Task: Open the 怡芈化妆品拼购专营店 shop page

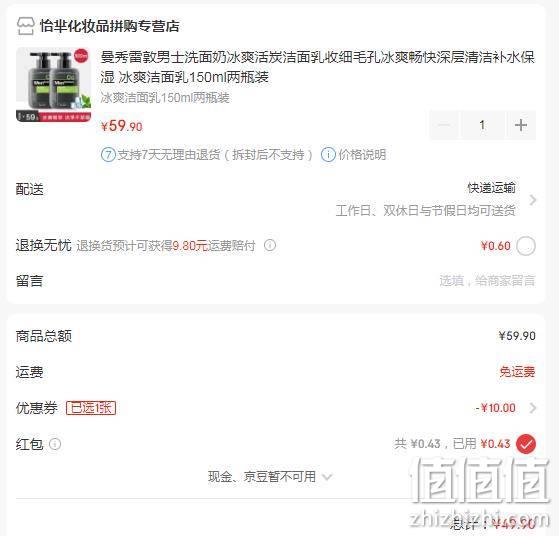Action: click(109, 26)
